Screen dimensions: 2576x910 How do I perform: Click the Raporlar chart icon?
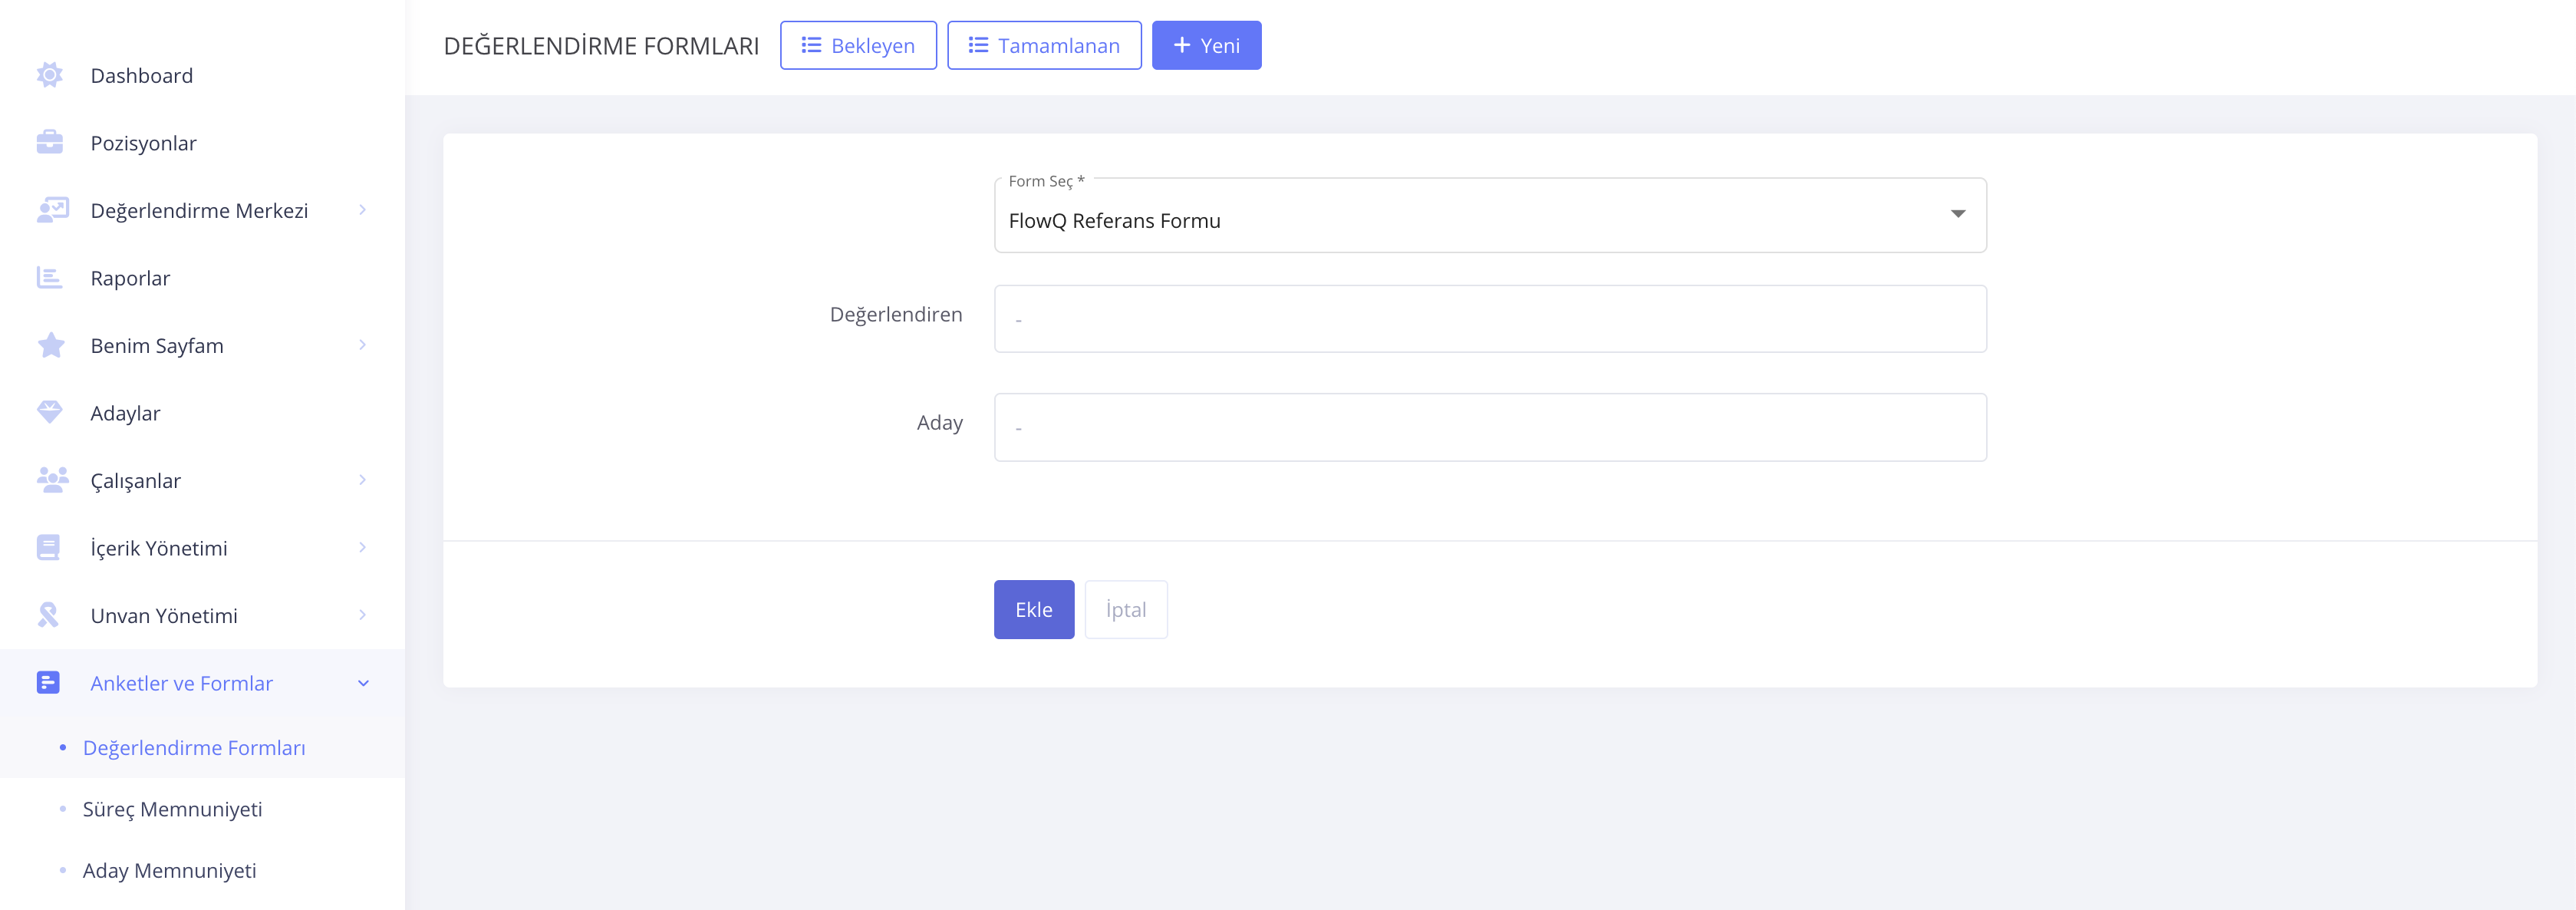click(49, 278)
